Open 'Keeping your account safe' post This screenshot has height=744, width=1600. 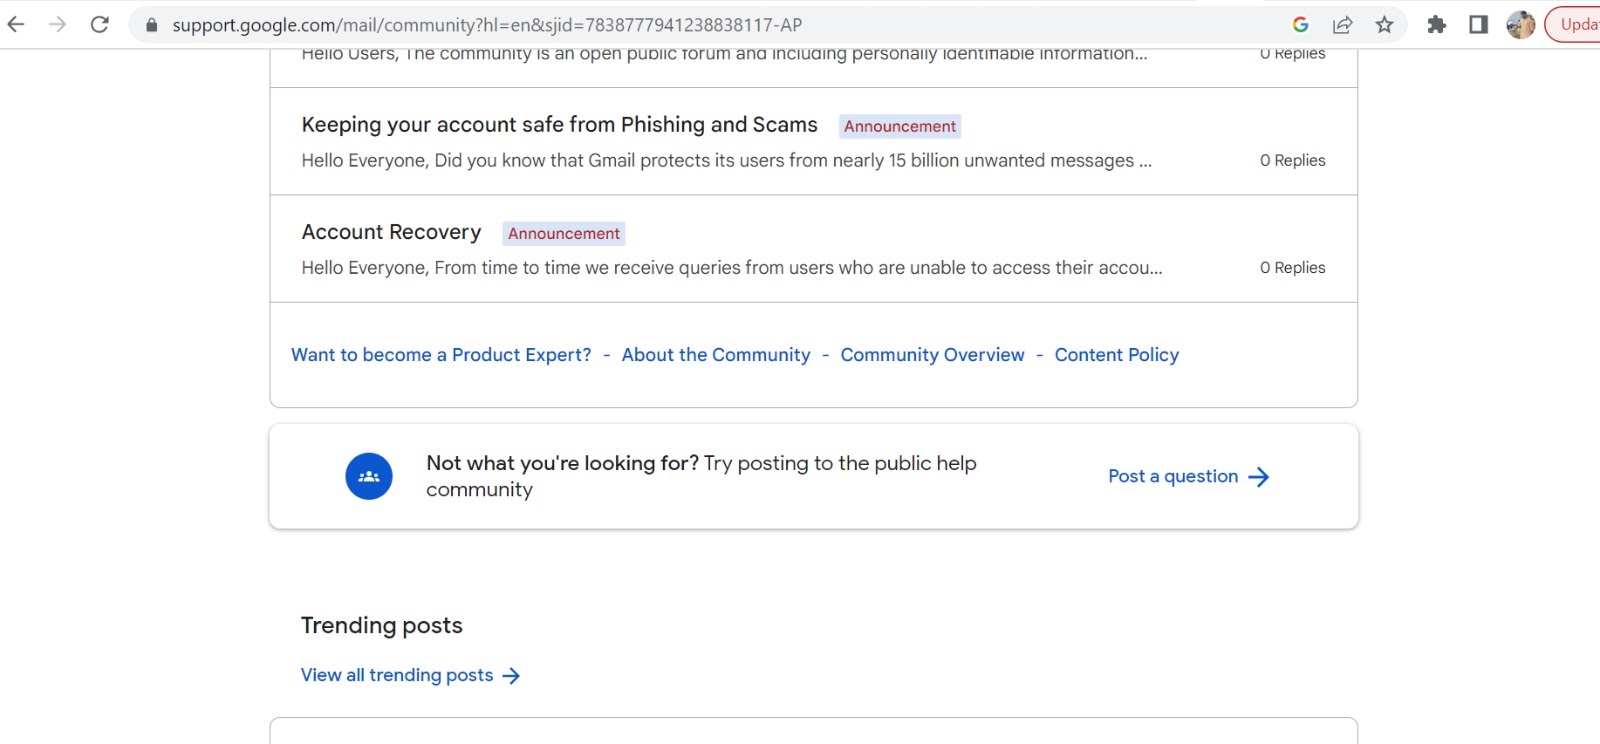point(559,125)
